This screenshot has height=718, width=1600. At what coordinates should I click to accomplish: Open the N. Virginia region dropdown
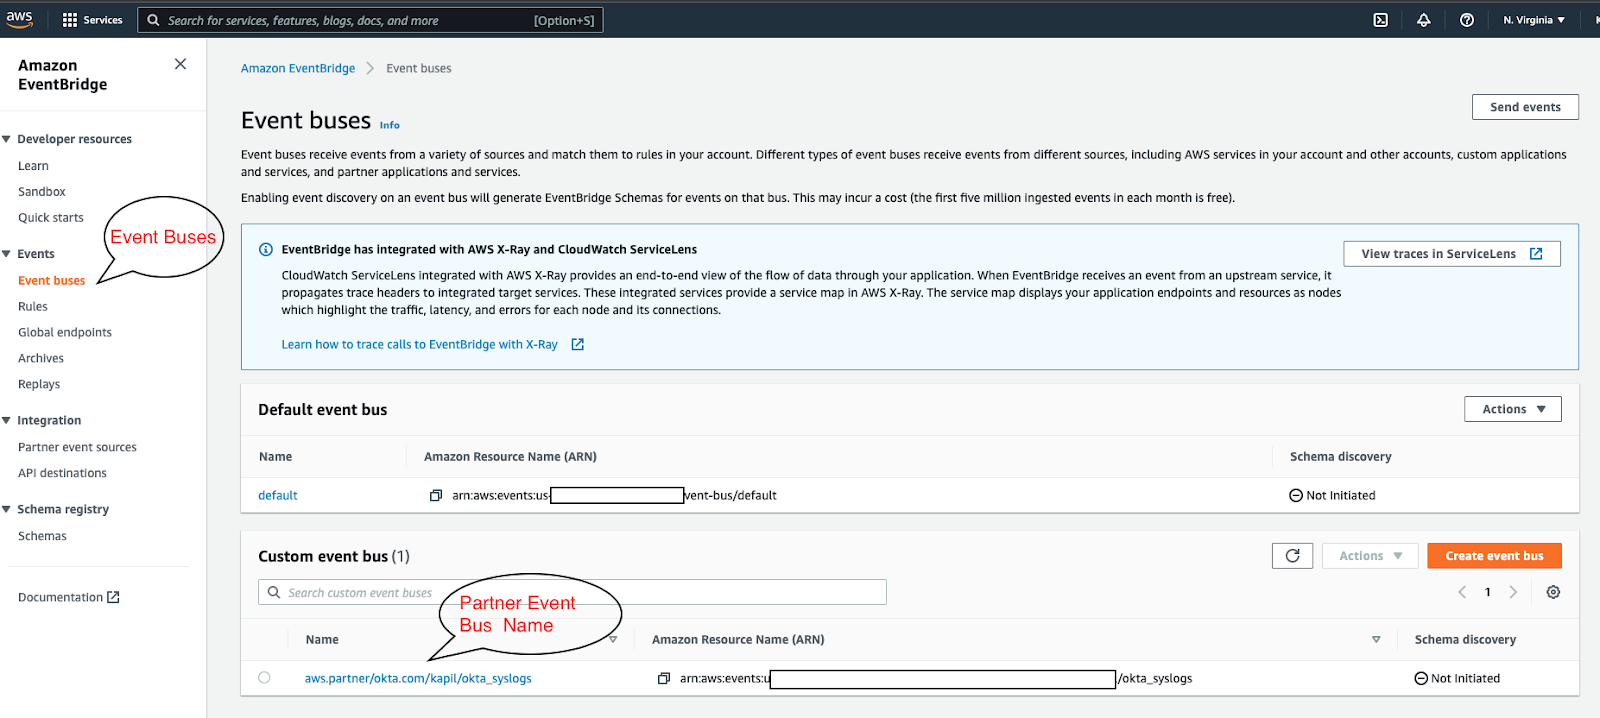coord(1534,20)
